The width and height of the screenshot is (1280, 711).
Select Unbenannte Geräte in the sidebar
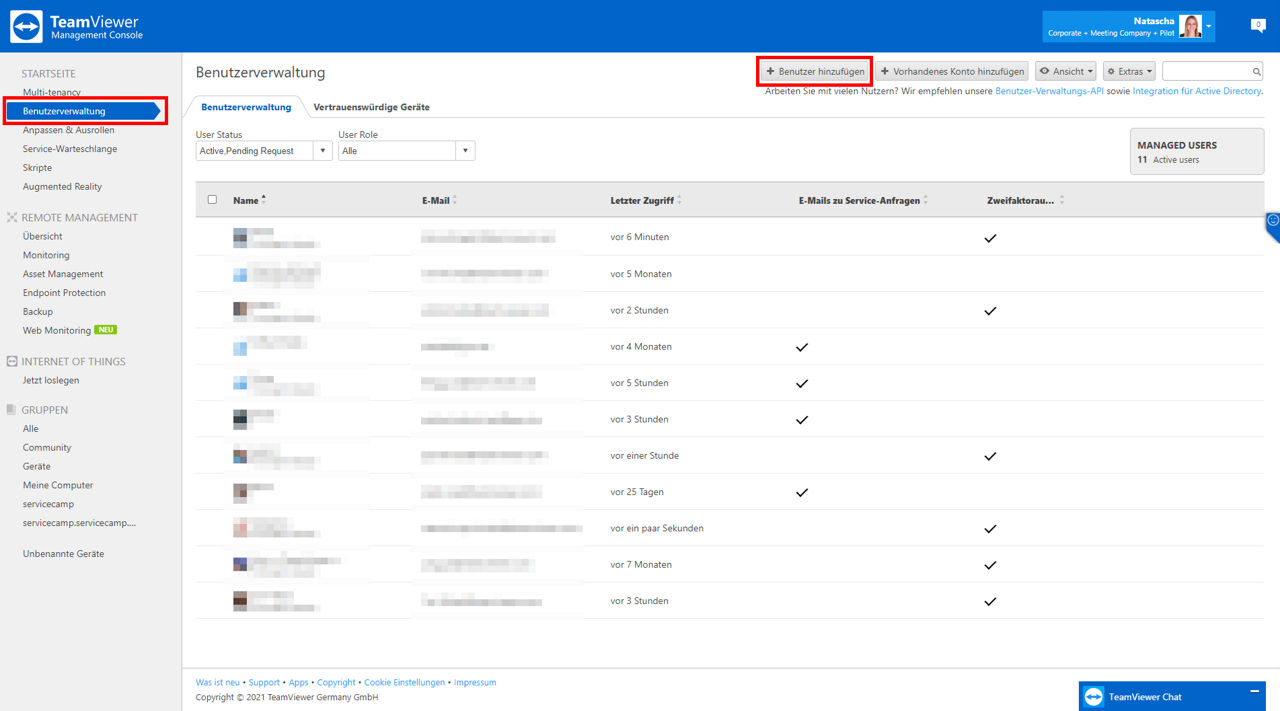click(63, 554)
